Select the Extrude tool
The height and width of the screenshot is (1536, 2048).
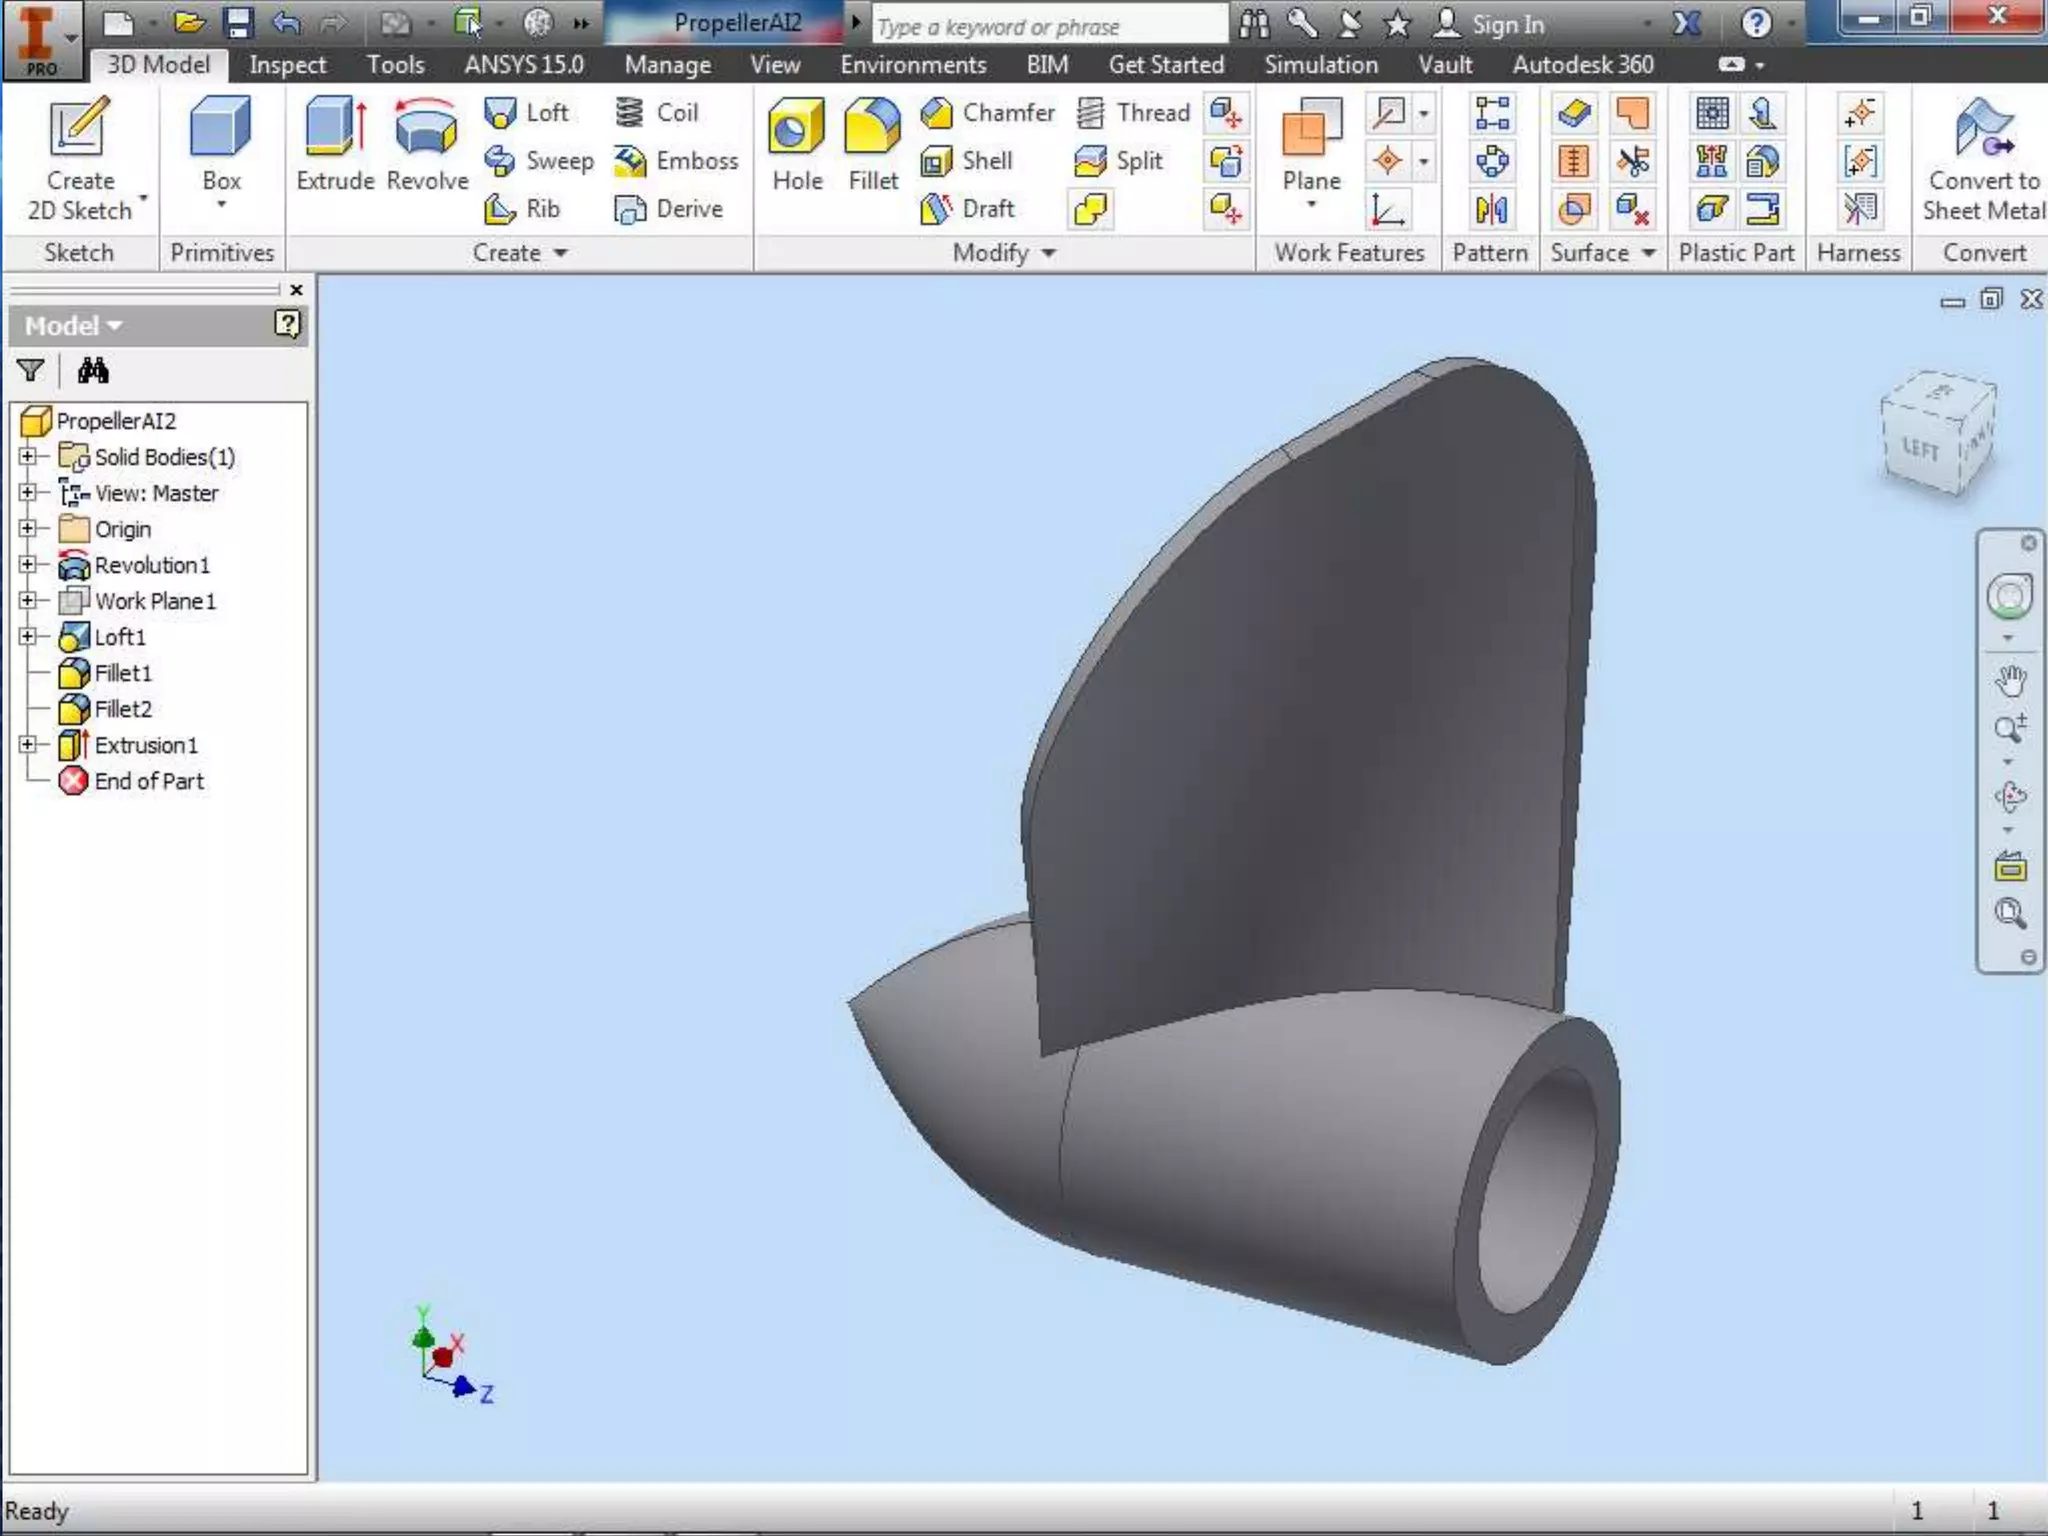coord(335,143)
